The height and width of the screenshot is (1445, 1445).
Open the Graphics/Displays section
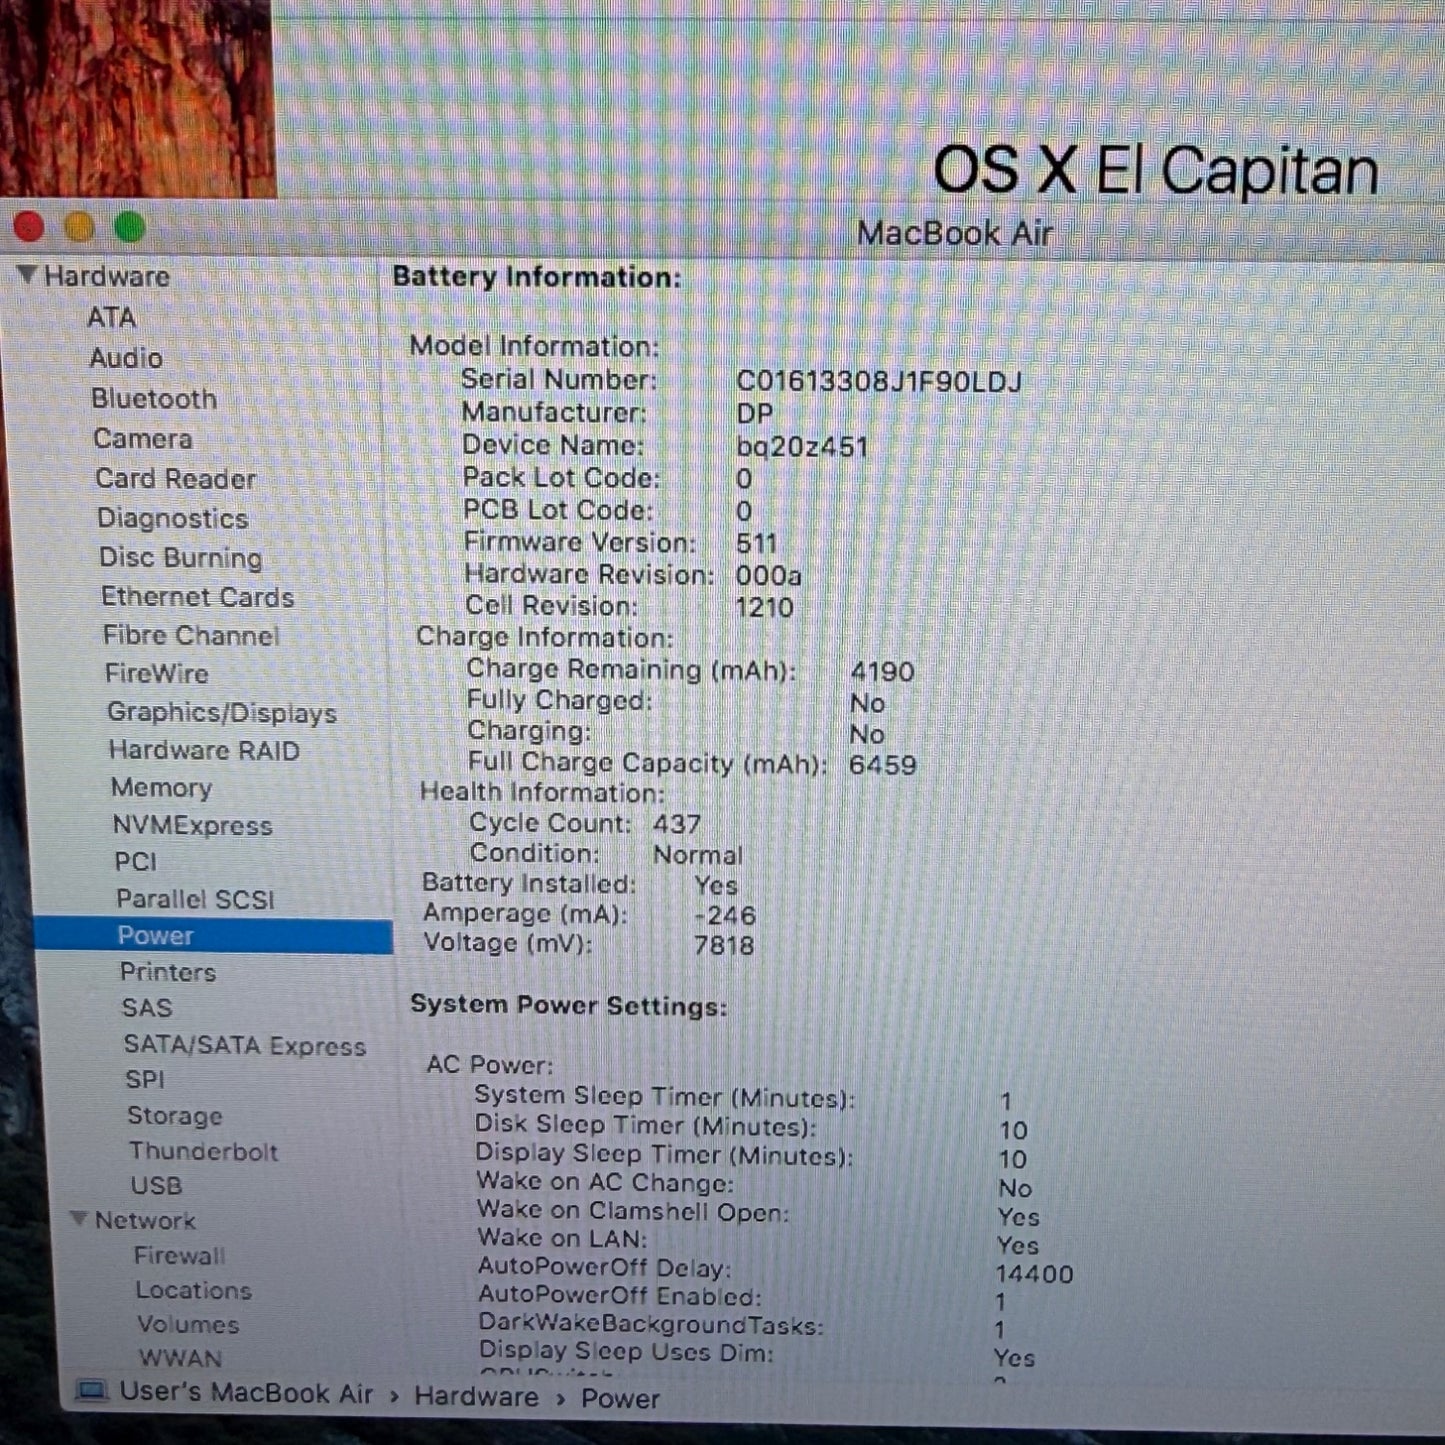221,712
